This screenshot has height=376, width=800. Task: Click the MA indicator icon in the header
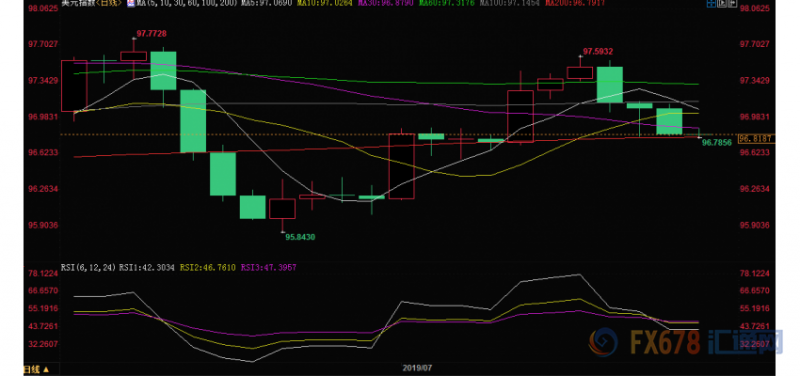(x=131, y=3)
